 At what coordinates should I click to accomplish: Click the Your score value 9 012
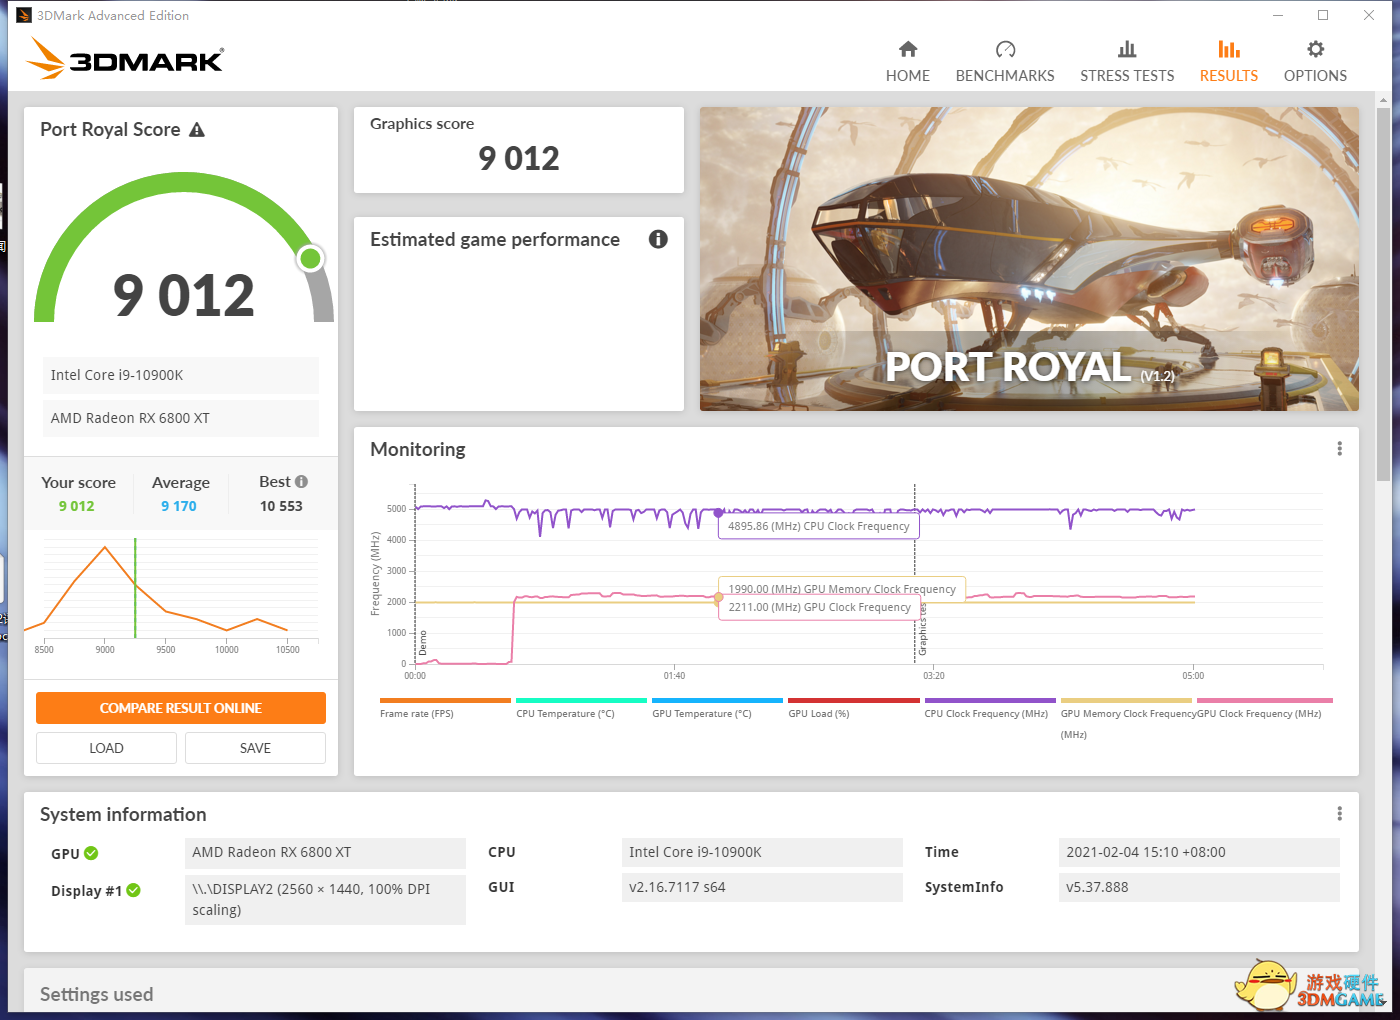coord(77,506)
